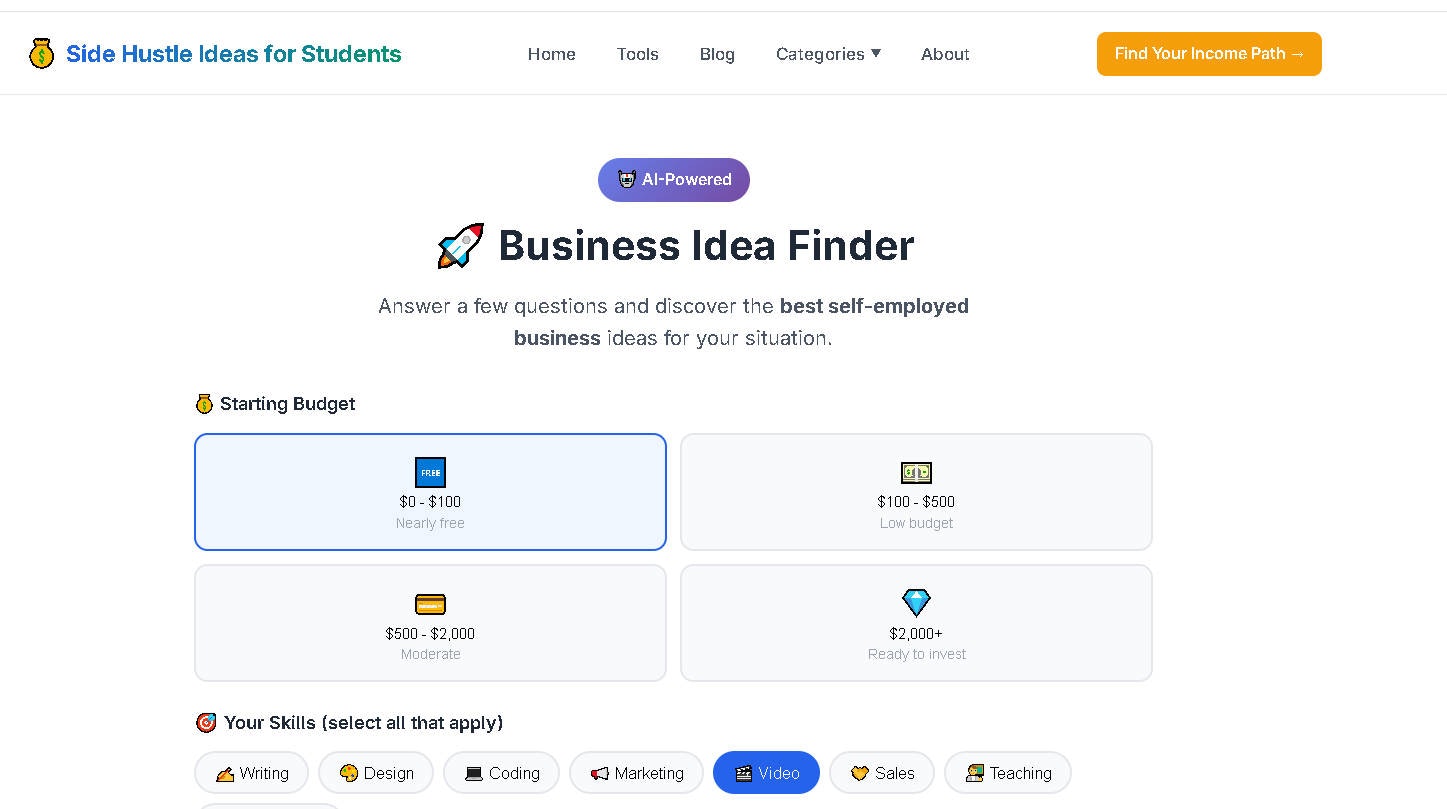Go to the Blog page
The image size is (1447, 809).
point(716,54)
